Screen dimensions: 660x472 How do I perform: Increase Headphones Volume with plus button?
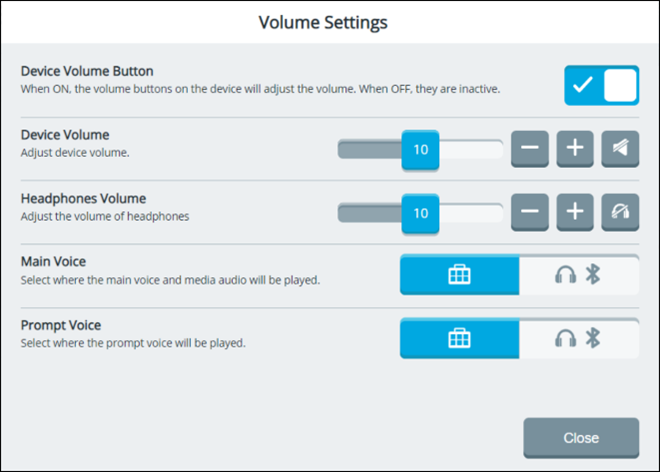575,212
